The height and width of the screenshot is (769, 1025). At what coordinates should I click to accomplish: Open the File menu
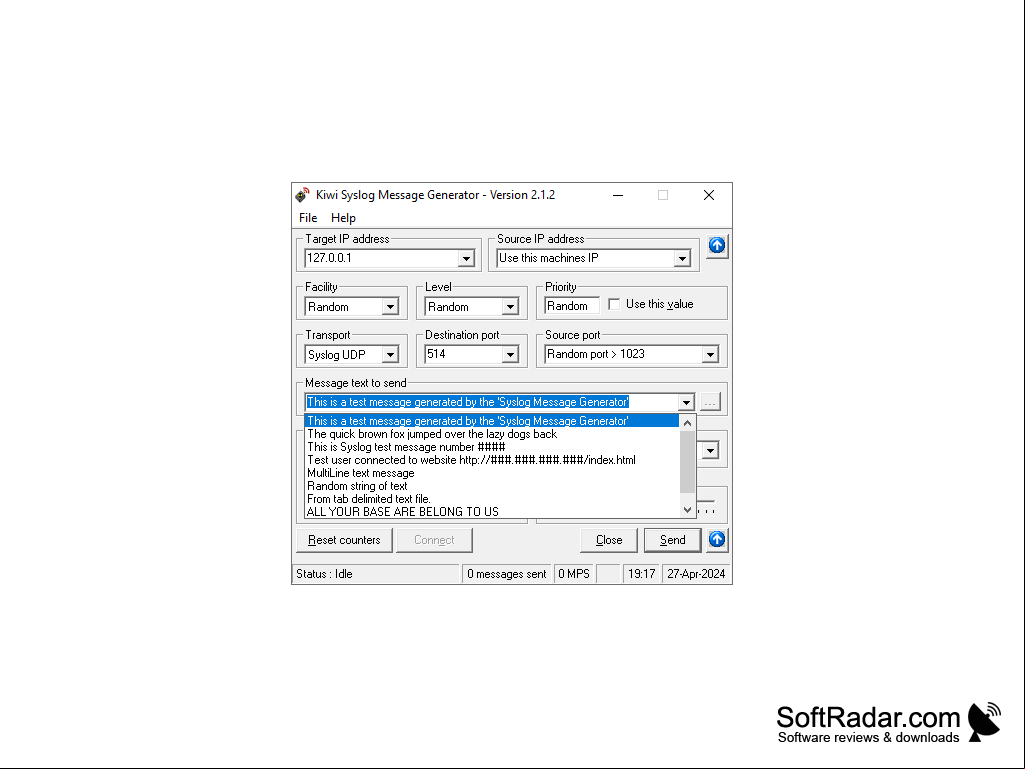click(308, 218)
